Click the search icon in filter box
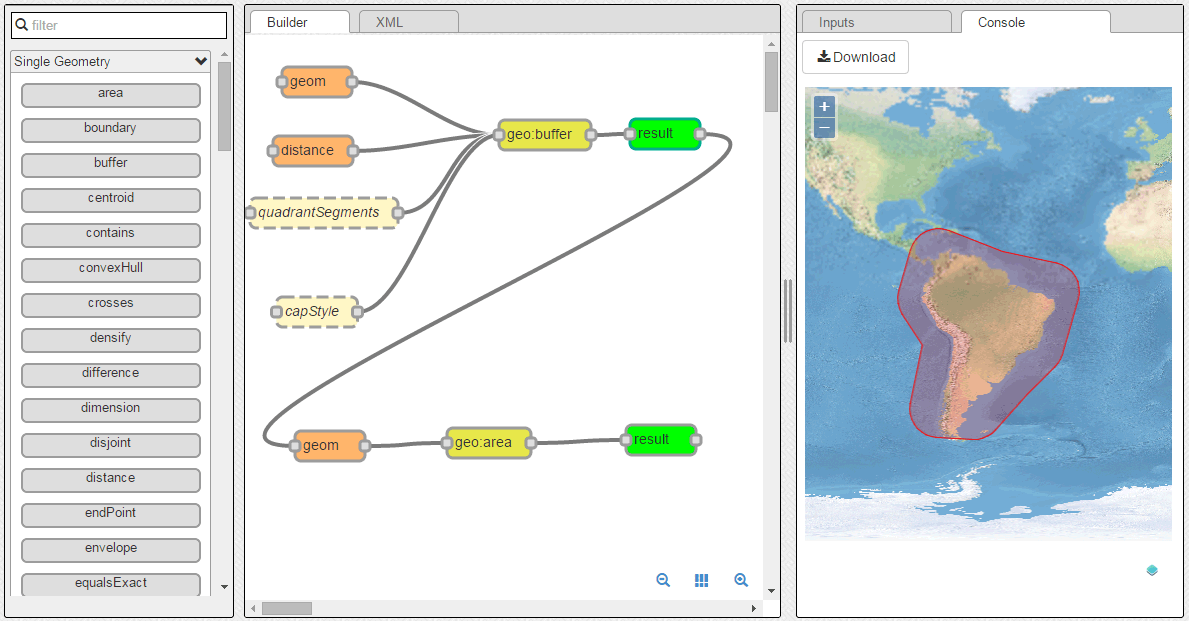The image size is (1189, 621). point(21,25)
